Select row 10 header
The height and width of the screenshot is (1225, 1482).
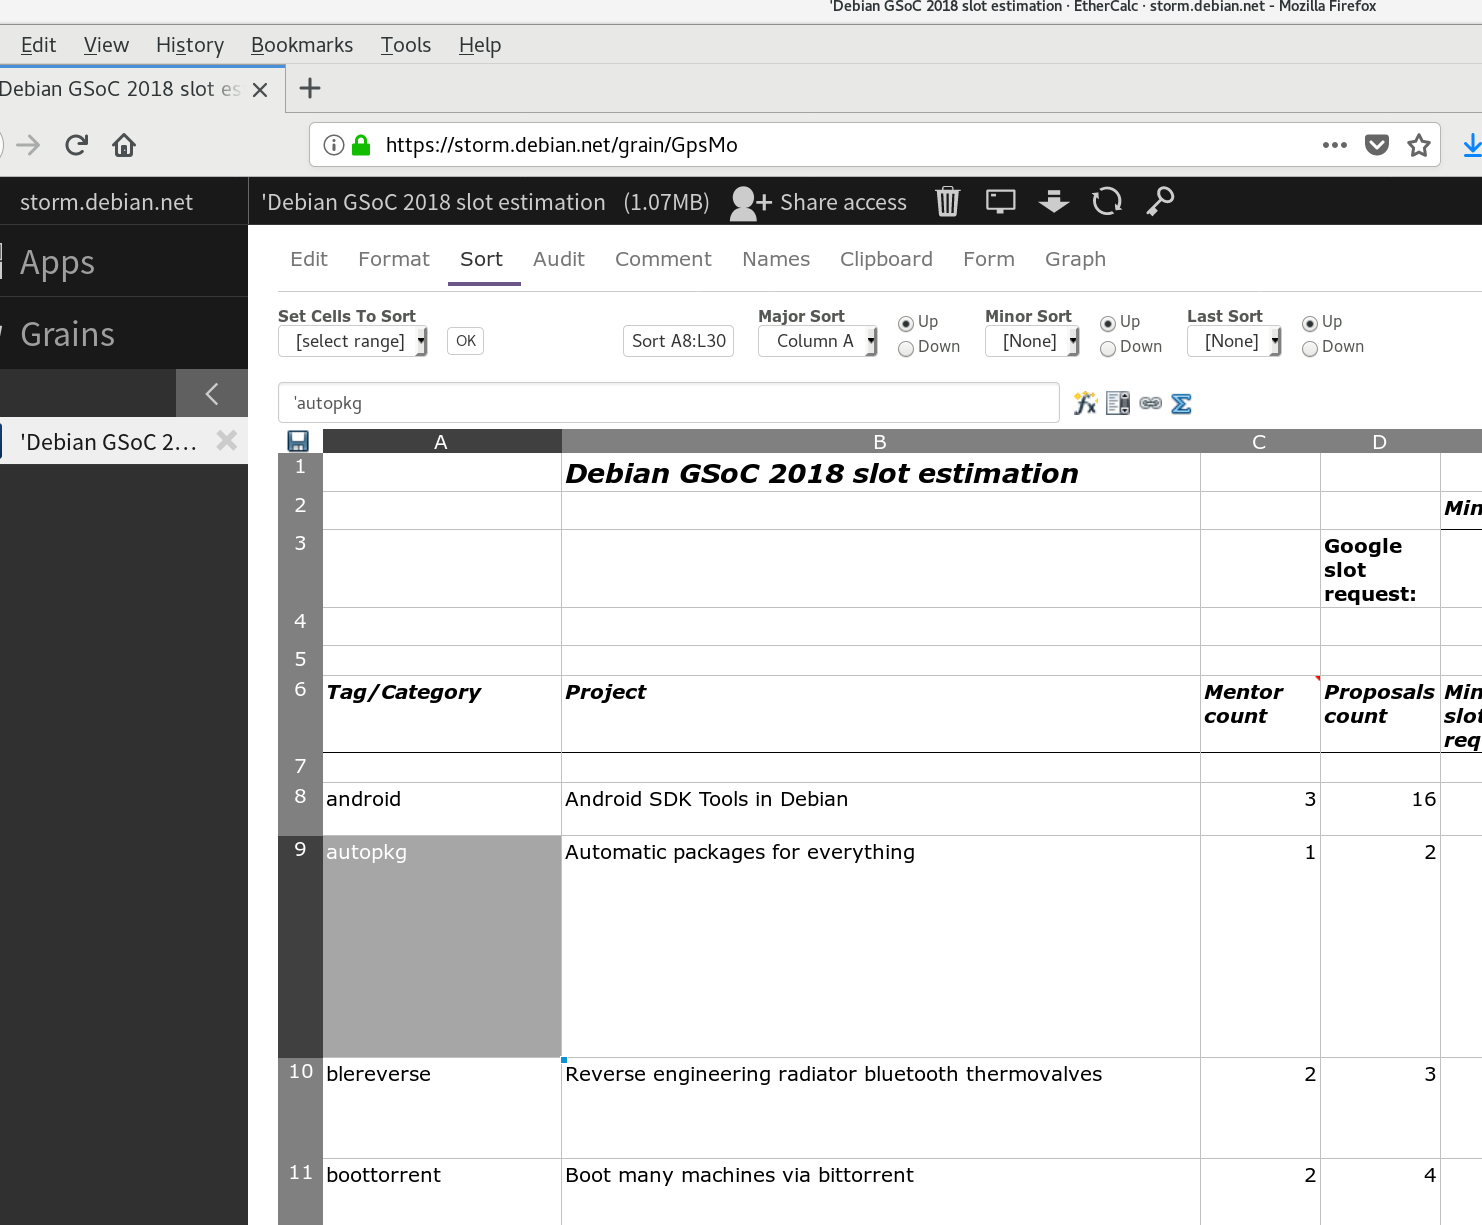pyautogui.click(x=300, y=1108)
